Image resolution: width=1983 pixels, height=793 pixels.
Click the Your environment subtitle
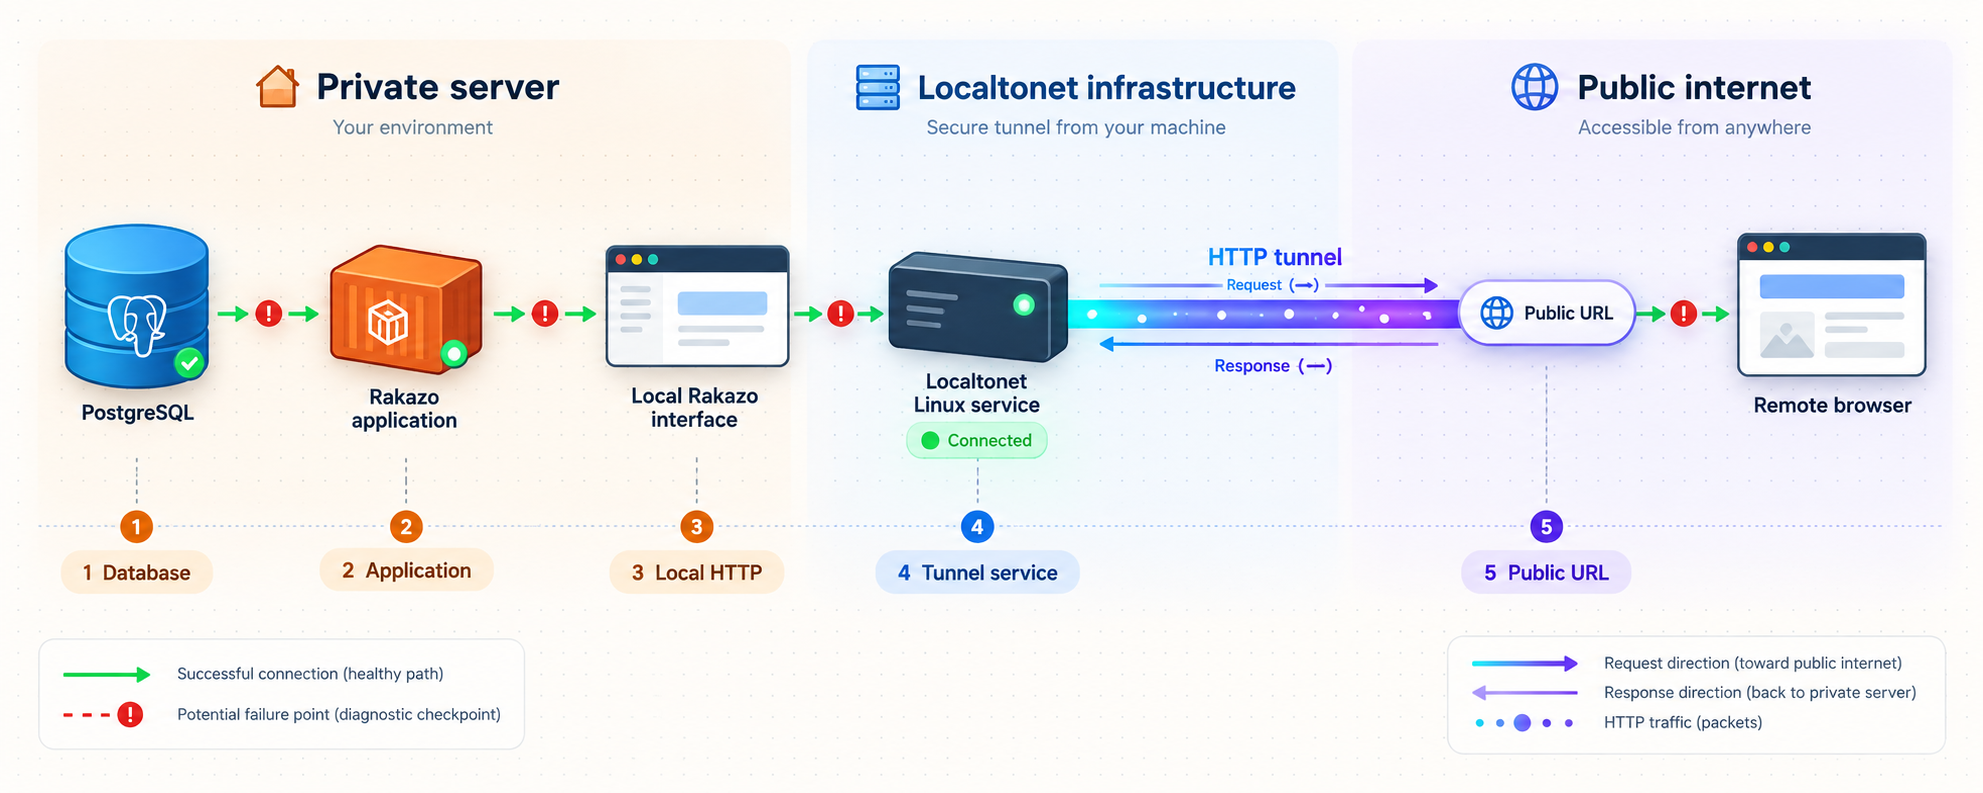tap(412, 127)
